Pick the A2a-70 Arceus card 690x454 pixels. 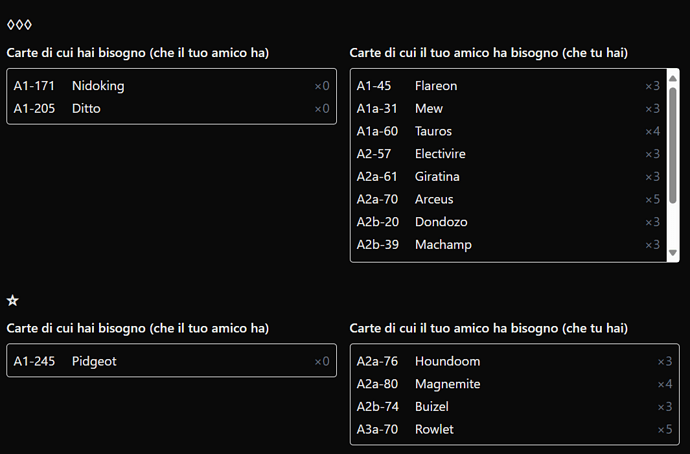(508, 199)
